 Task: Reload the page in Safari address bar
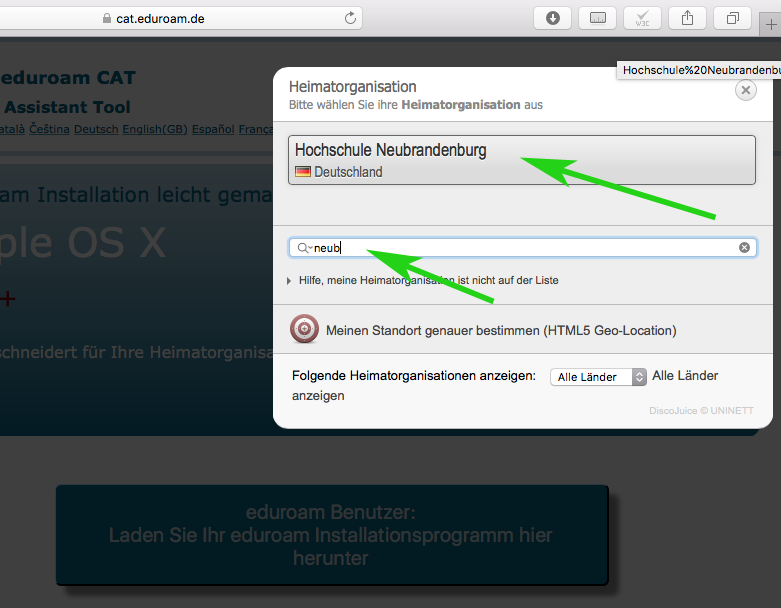[x=350, y=18]
